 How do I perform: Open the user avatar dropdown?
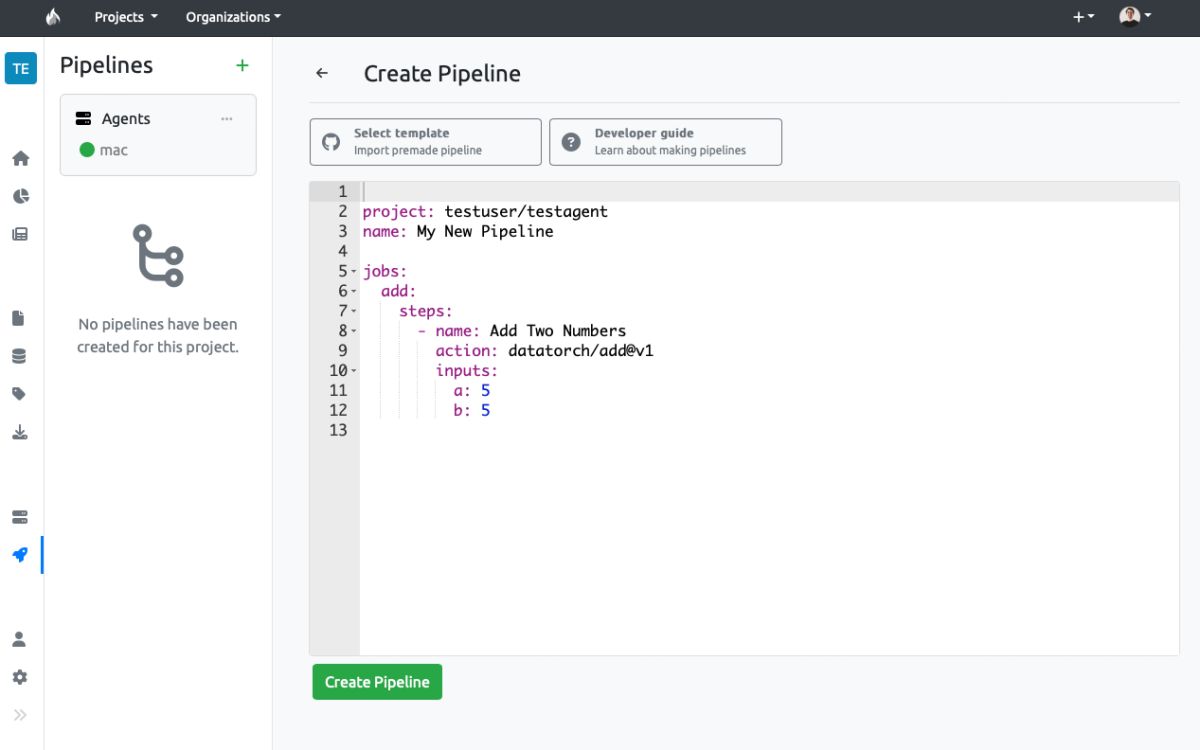[x=1135, y=17]
